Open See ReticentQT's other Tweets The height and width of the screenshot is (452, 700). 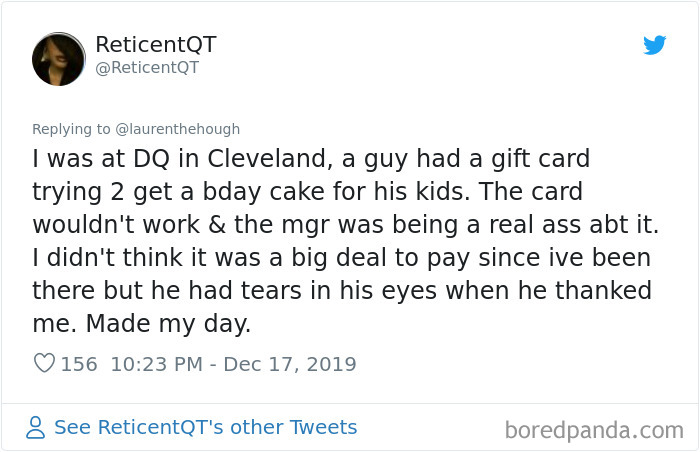(x=205, y=427)
